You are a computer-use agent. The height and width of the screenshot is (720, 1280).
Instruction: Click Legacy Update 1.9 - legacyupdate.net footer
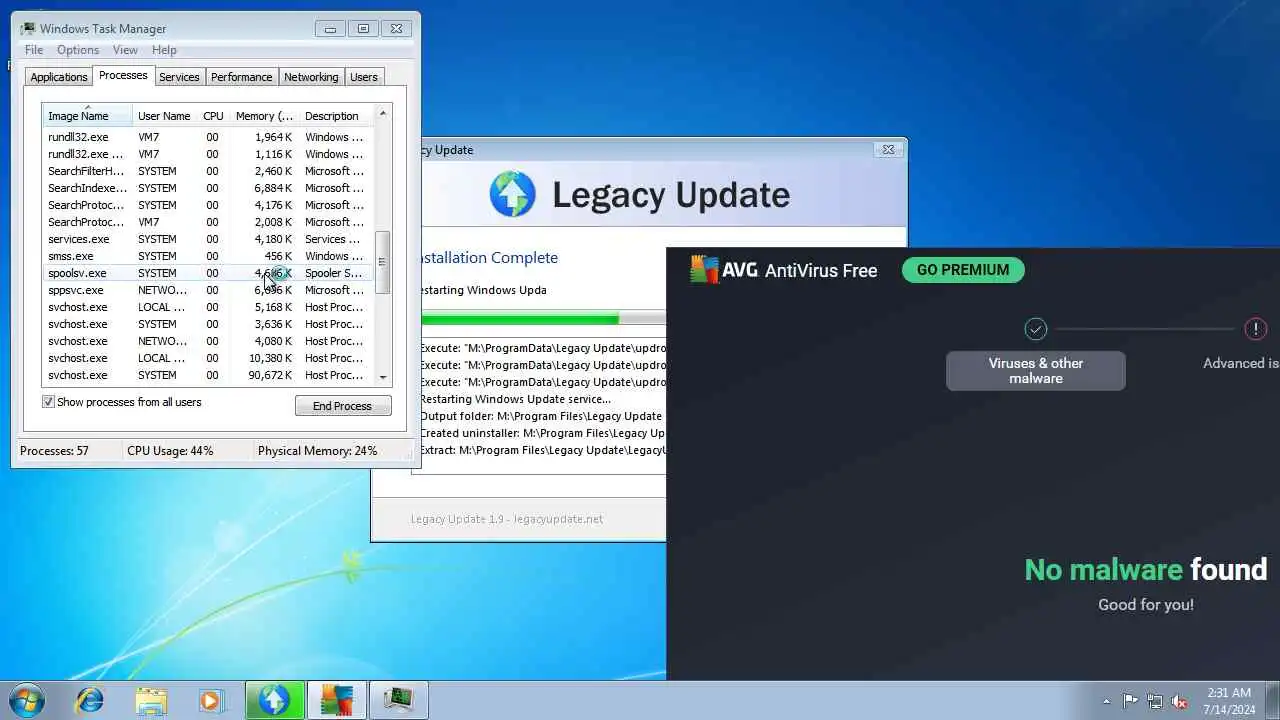point(507,519)
